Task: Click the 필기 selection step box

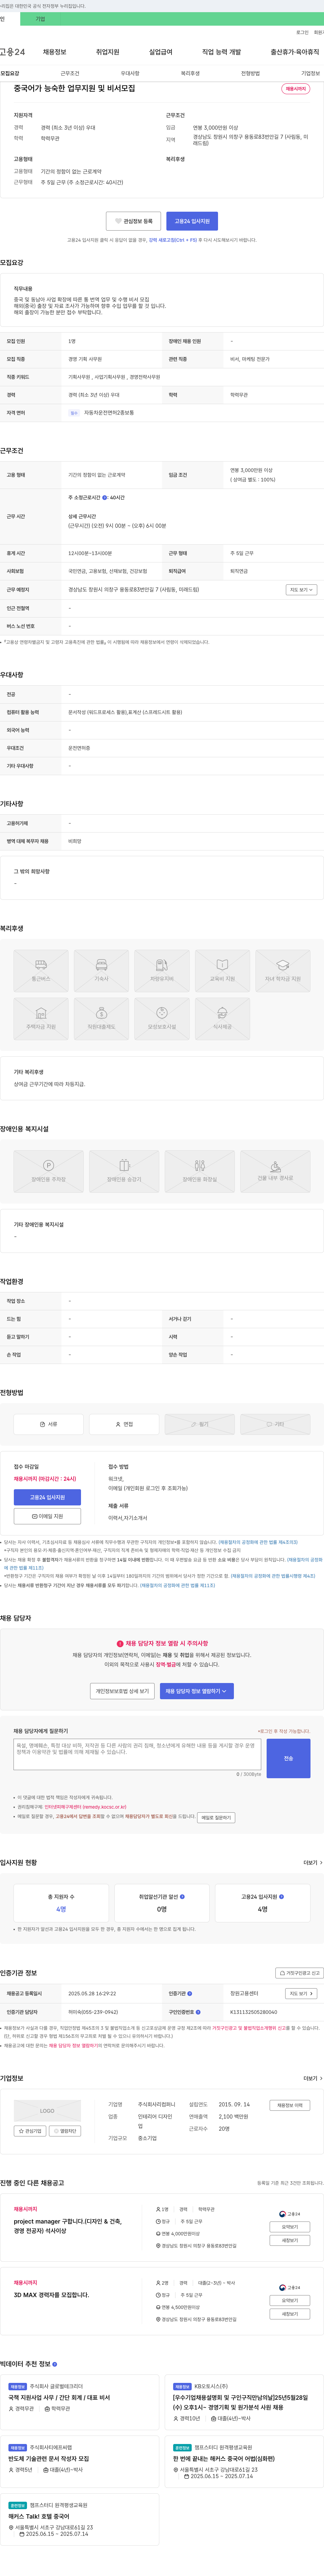Action: click(x=200, y=1424)
